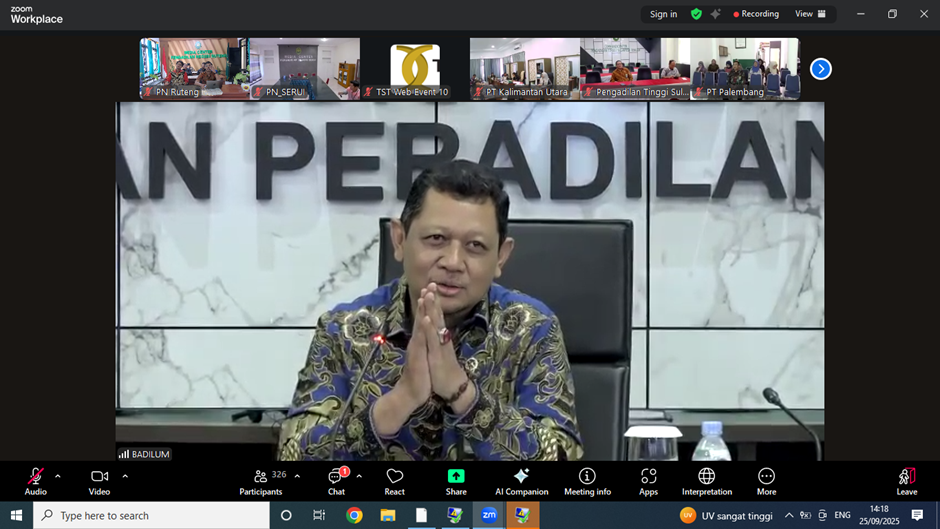Click the Leave meeting button
The width and height of the screenshot is (940, 529).
[907, 481]
